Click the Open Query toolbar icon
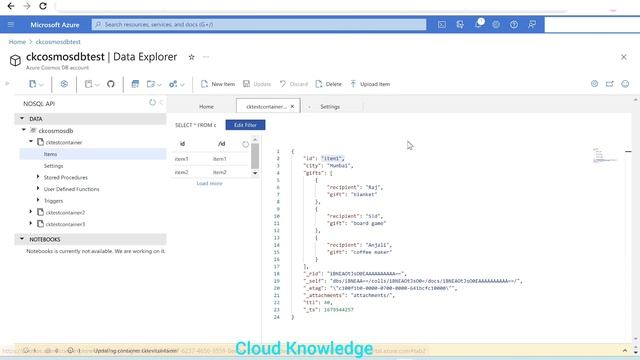This screenshot has width=640, height=360. (x=135, y=84)
